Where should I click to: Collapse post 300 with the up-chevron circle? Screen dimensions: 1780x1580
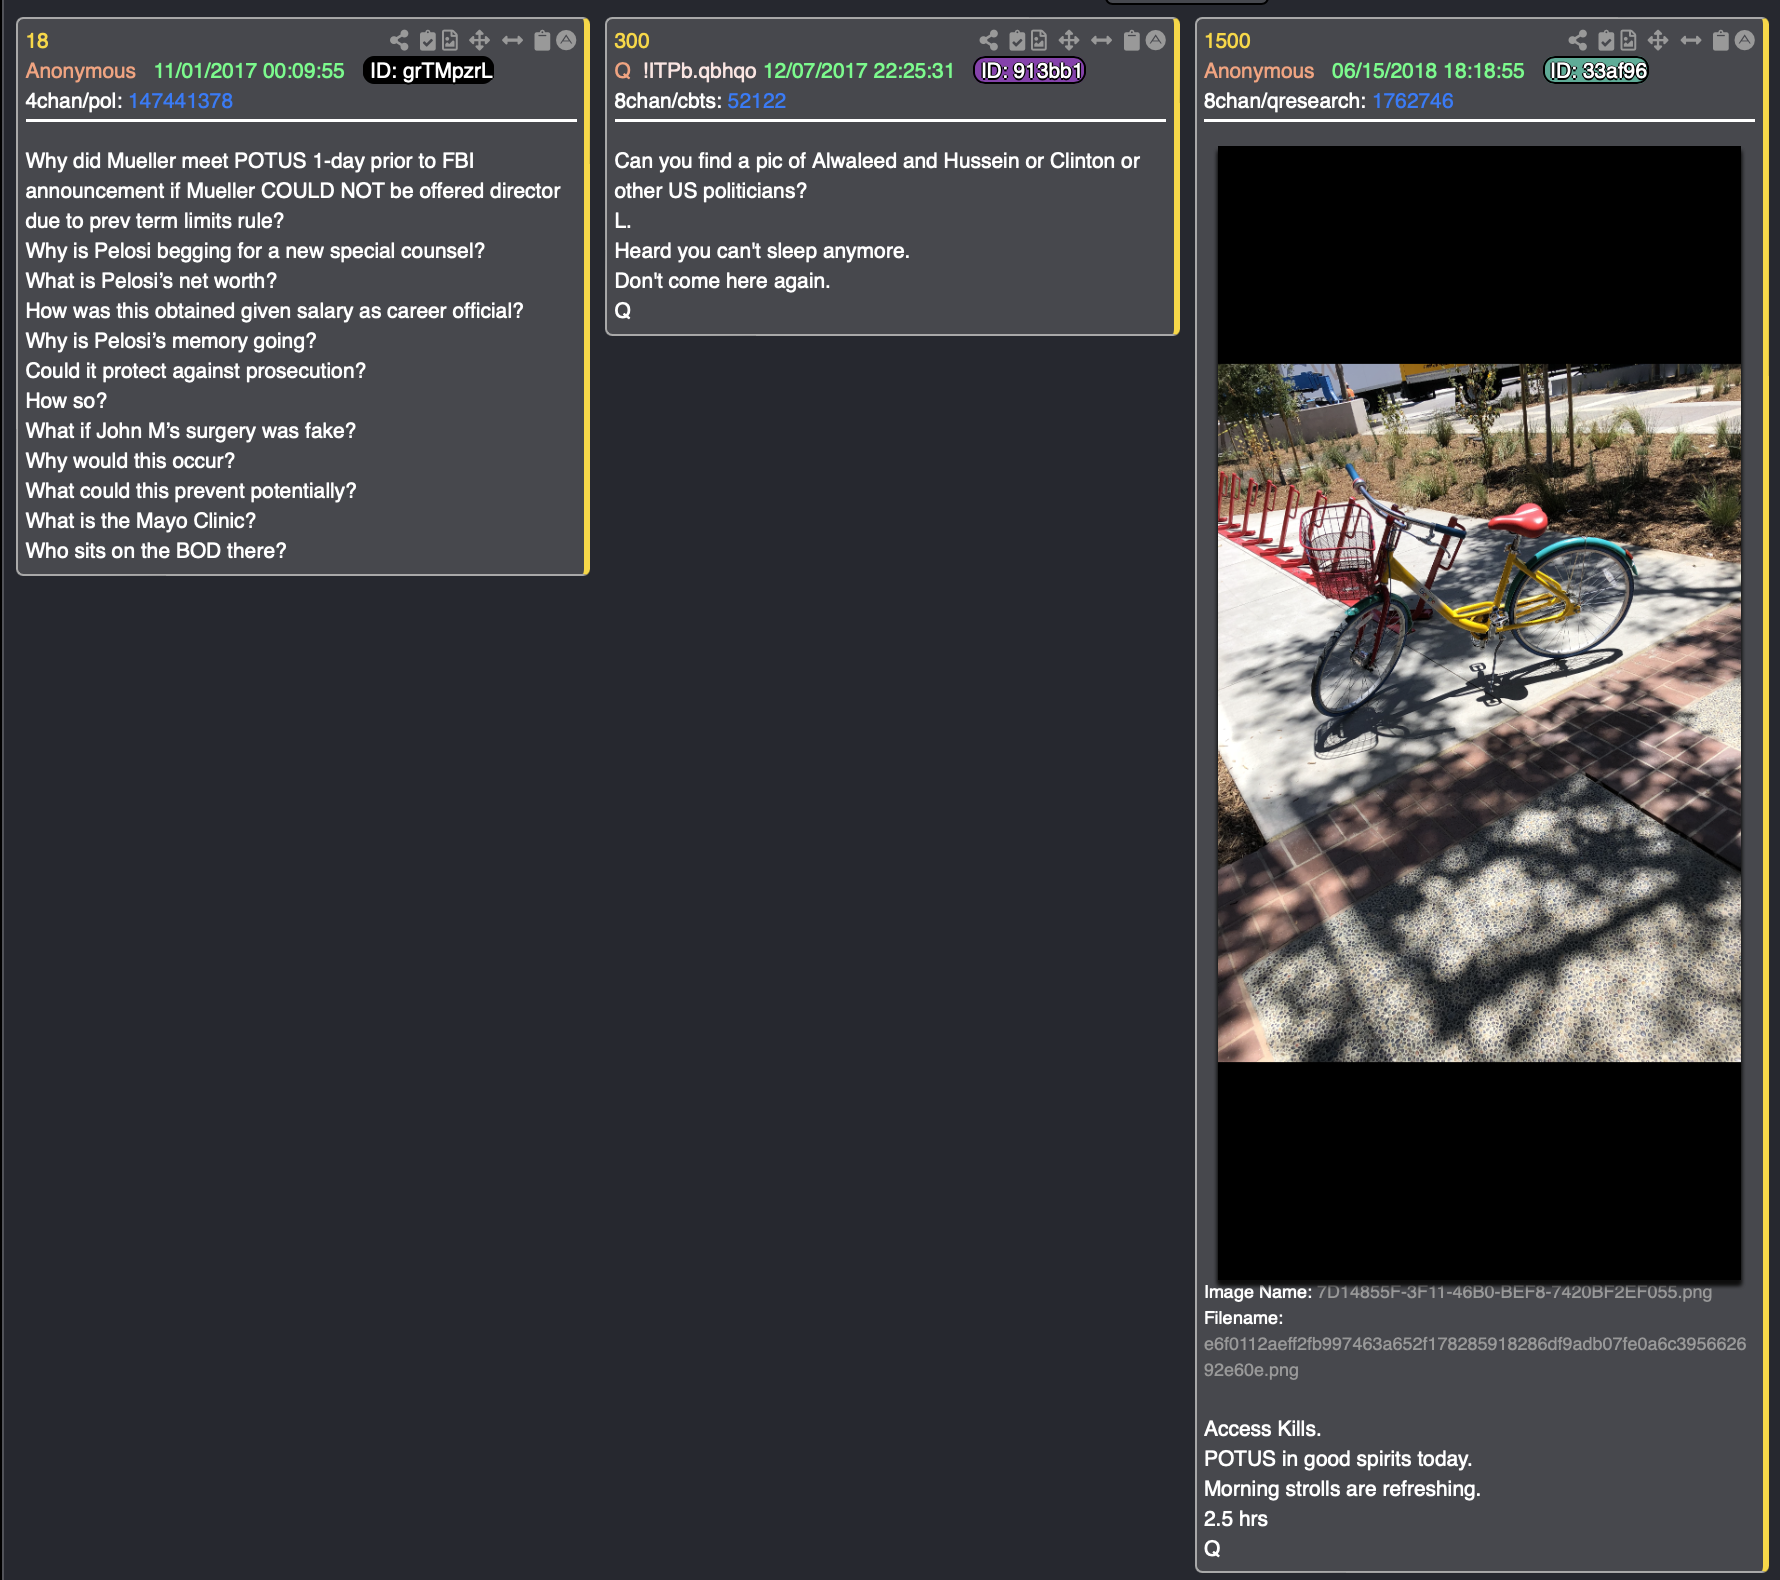(x=1155, y=40)
